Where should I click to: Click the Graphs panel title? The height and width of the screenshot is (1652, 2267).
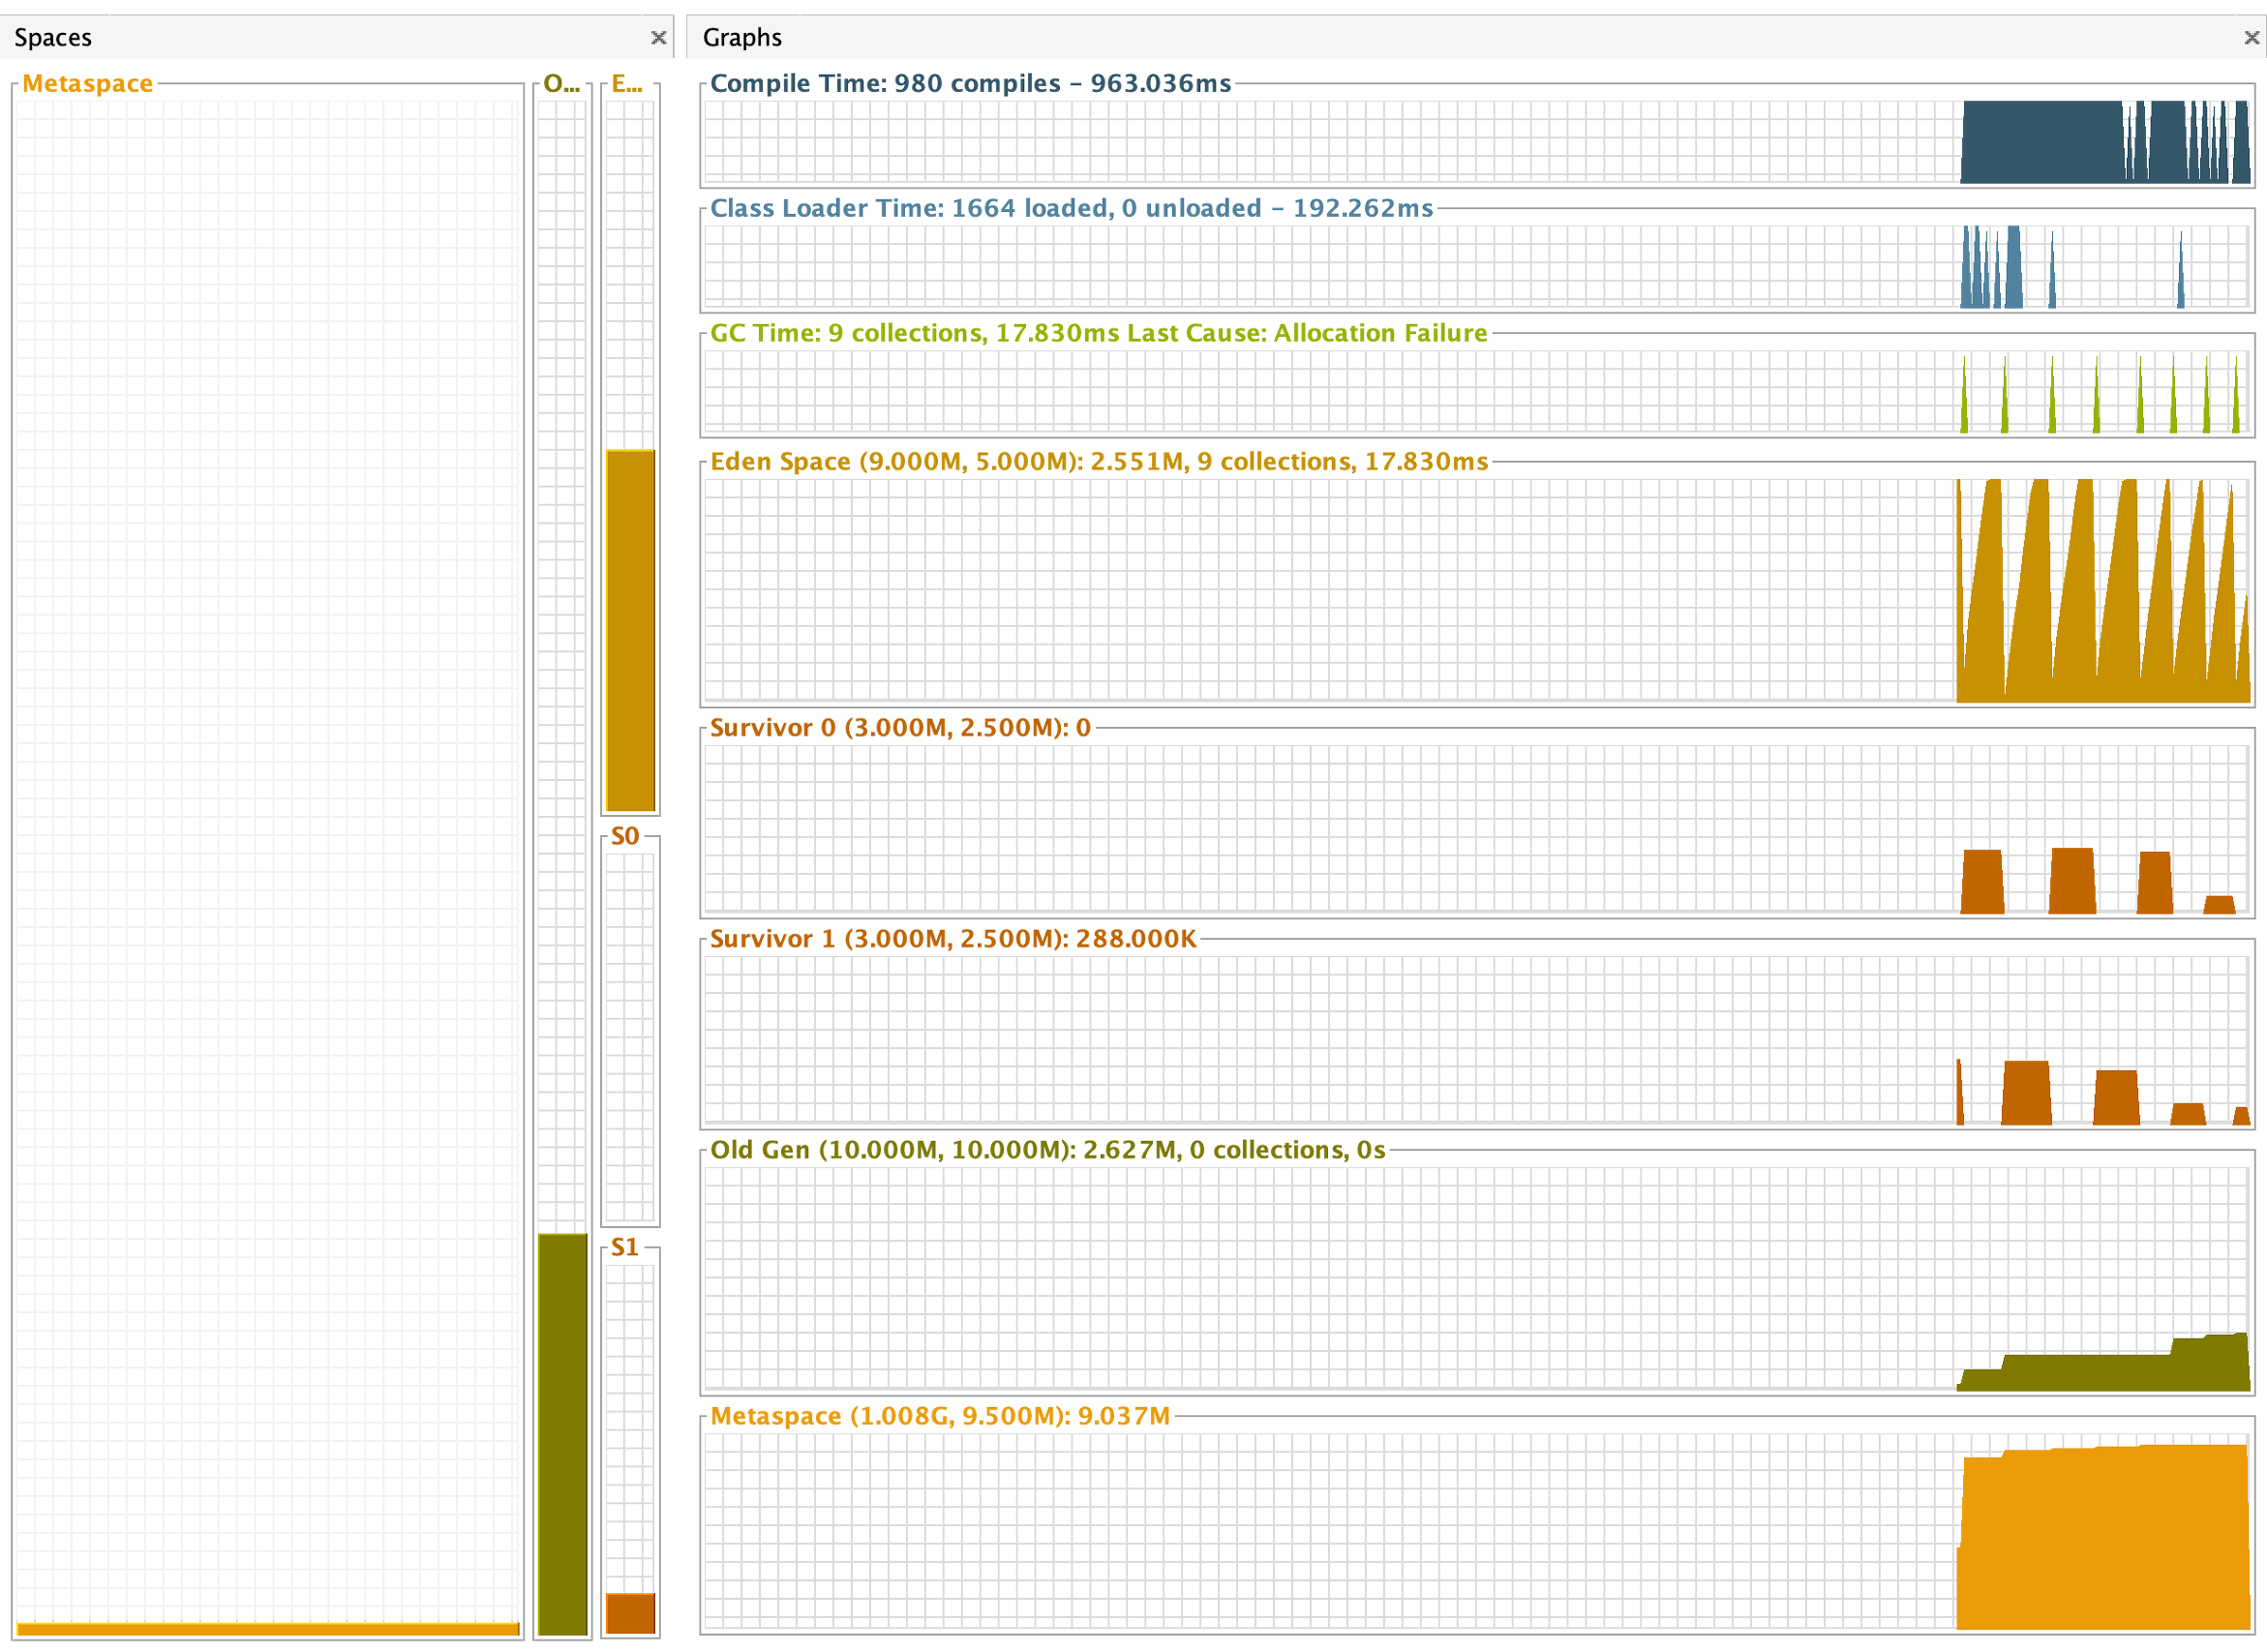742,38
